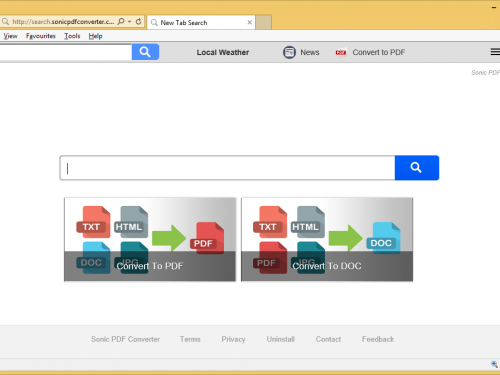Click the toolbar search input box

66,52
